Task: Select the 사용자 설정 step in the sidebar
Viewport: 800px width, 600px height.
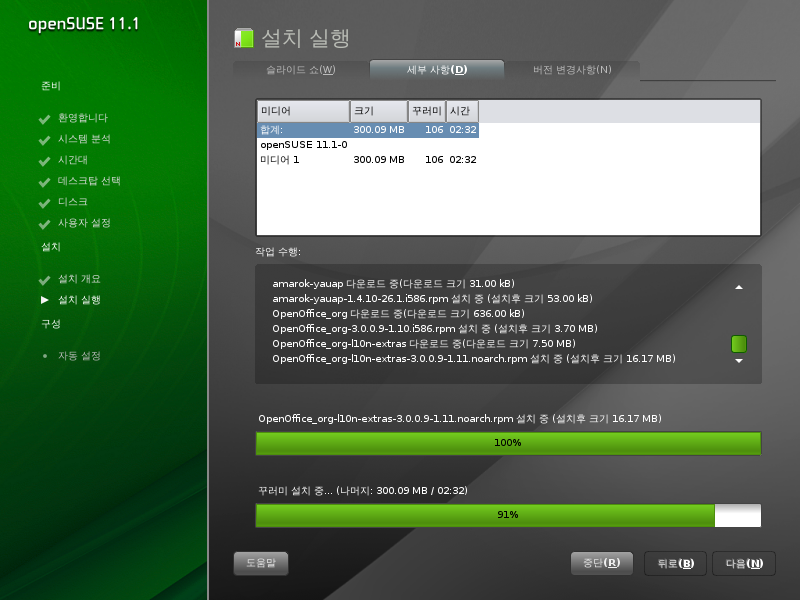Action: 84,223
